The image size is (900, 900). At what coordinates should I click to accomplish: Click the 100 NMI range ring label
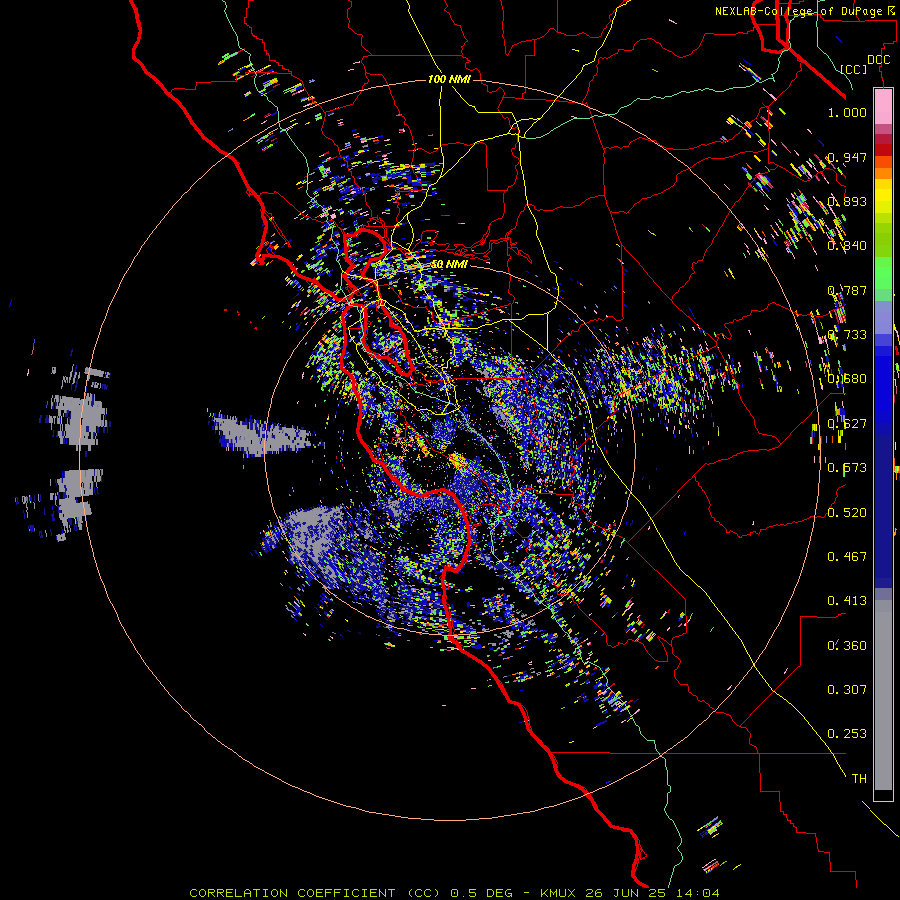(x=449, y=79)
